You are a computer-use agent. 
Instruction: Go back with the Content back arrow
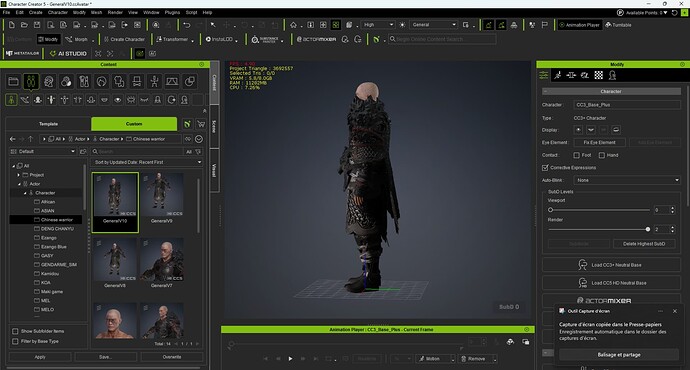click(13, 139)
